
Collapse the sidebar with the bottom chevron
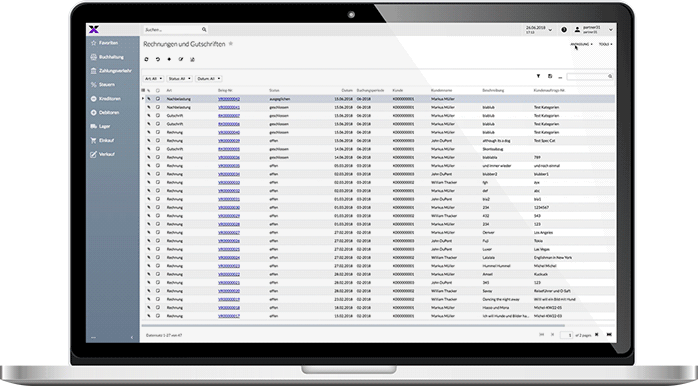(x=132, y=337)
